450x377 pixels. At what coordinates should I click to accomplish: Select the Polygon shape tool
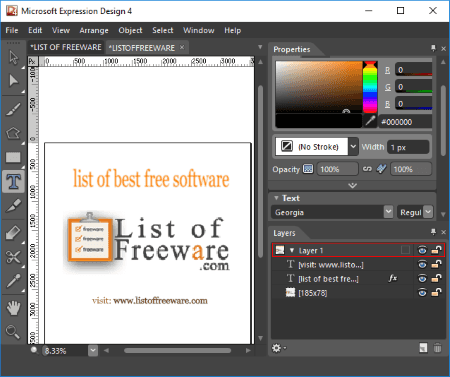(13, 133)
